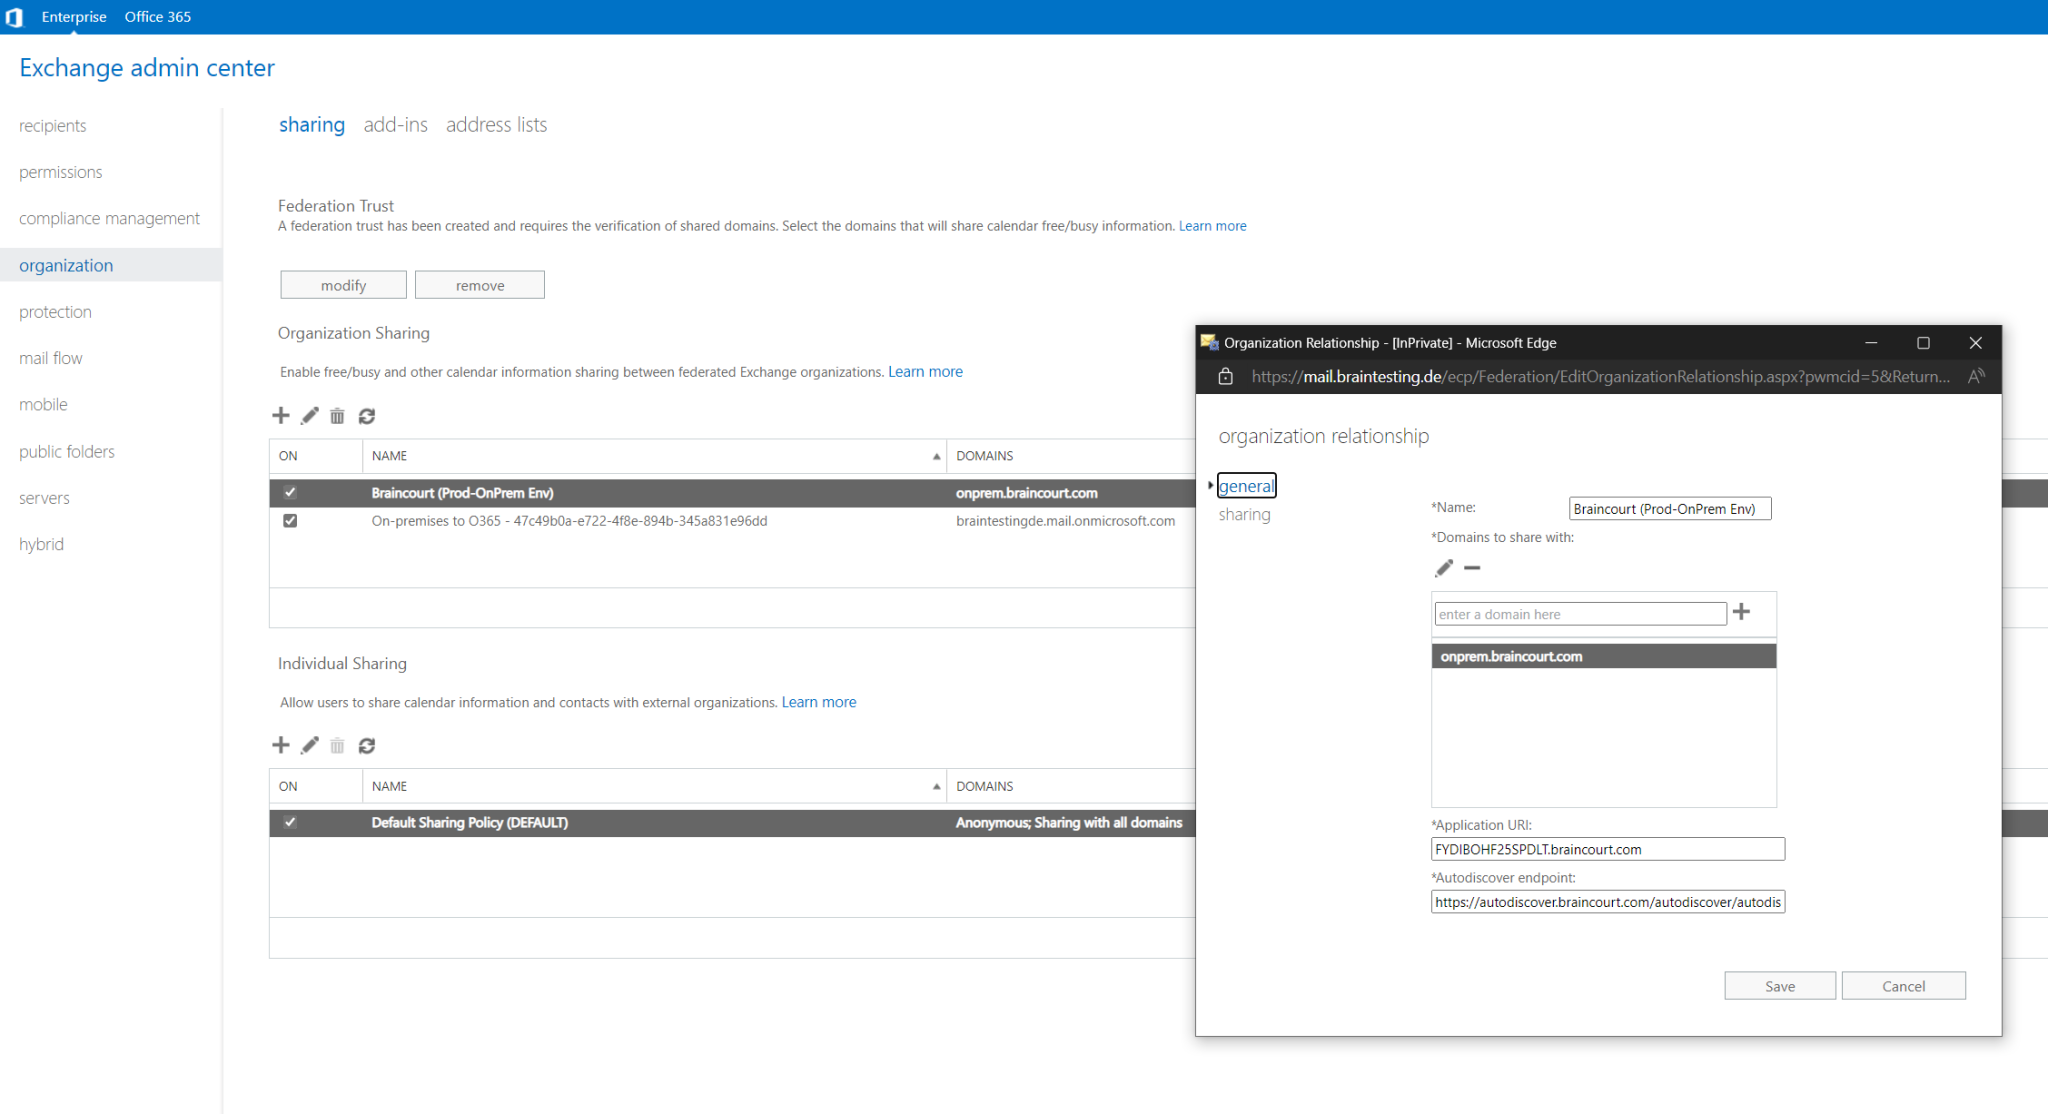Cancel the organization relationship dialog
2048x1114 pixels.
[1904, 986]
